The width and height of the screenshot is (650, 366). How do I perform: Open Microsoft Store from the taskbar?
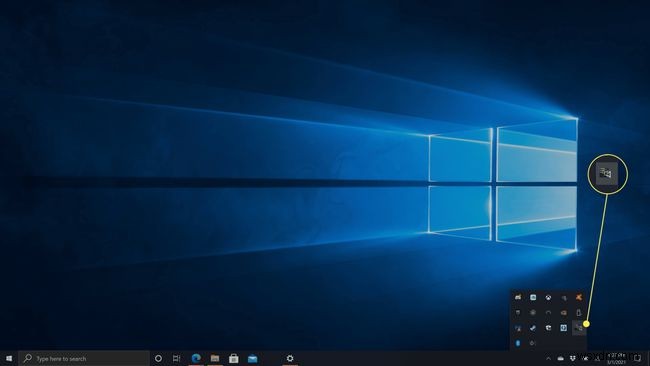point(234,358)
